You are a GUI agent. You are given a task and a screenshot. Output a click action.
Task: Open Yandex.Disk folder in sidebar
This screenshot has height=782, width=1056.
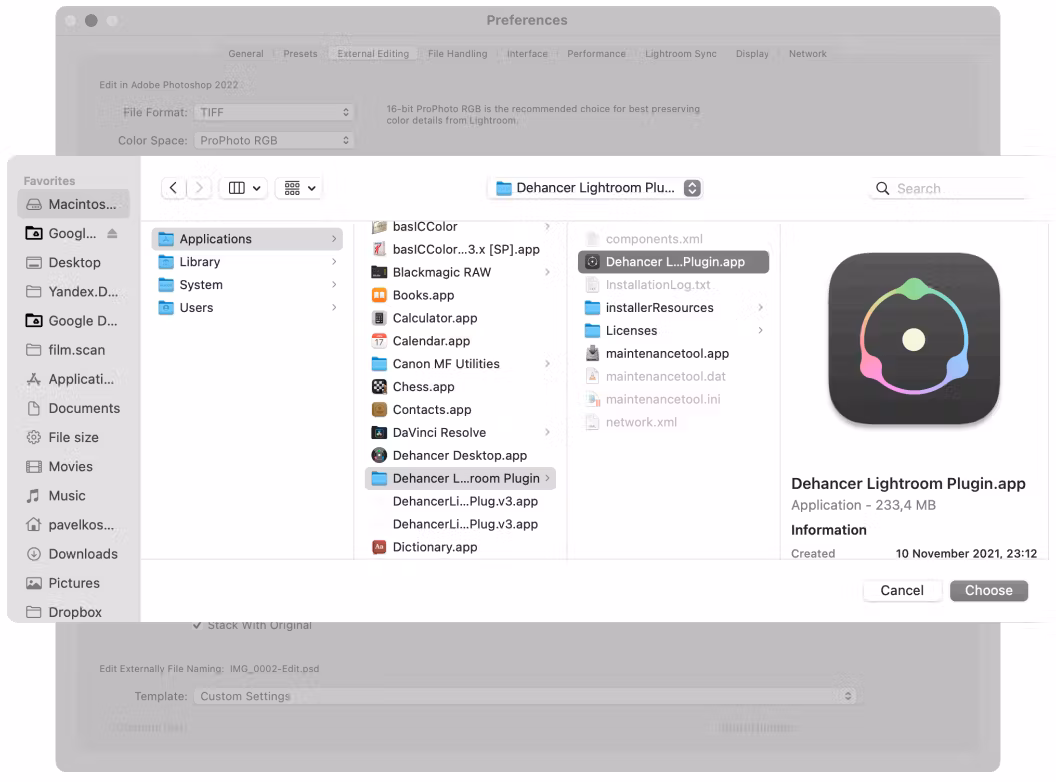point(73,292)
